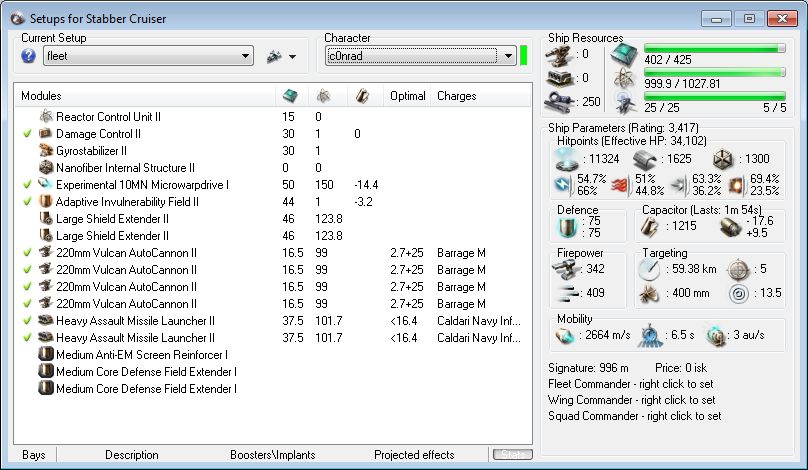Toggle Adaptive Invulnerability Field II active state
This screenshot has height=470, width=808.
click(28, 202)
